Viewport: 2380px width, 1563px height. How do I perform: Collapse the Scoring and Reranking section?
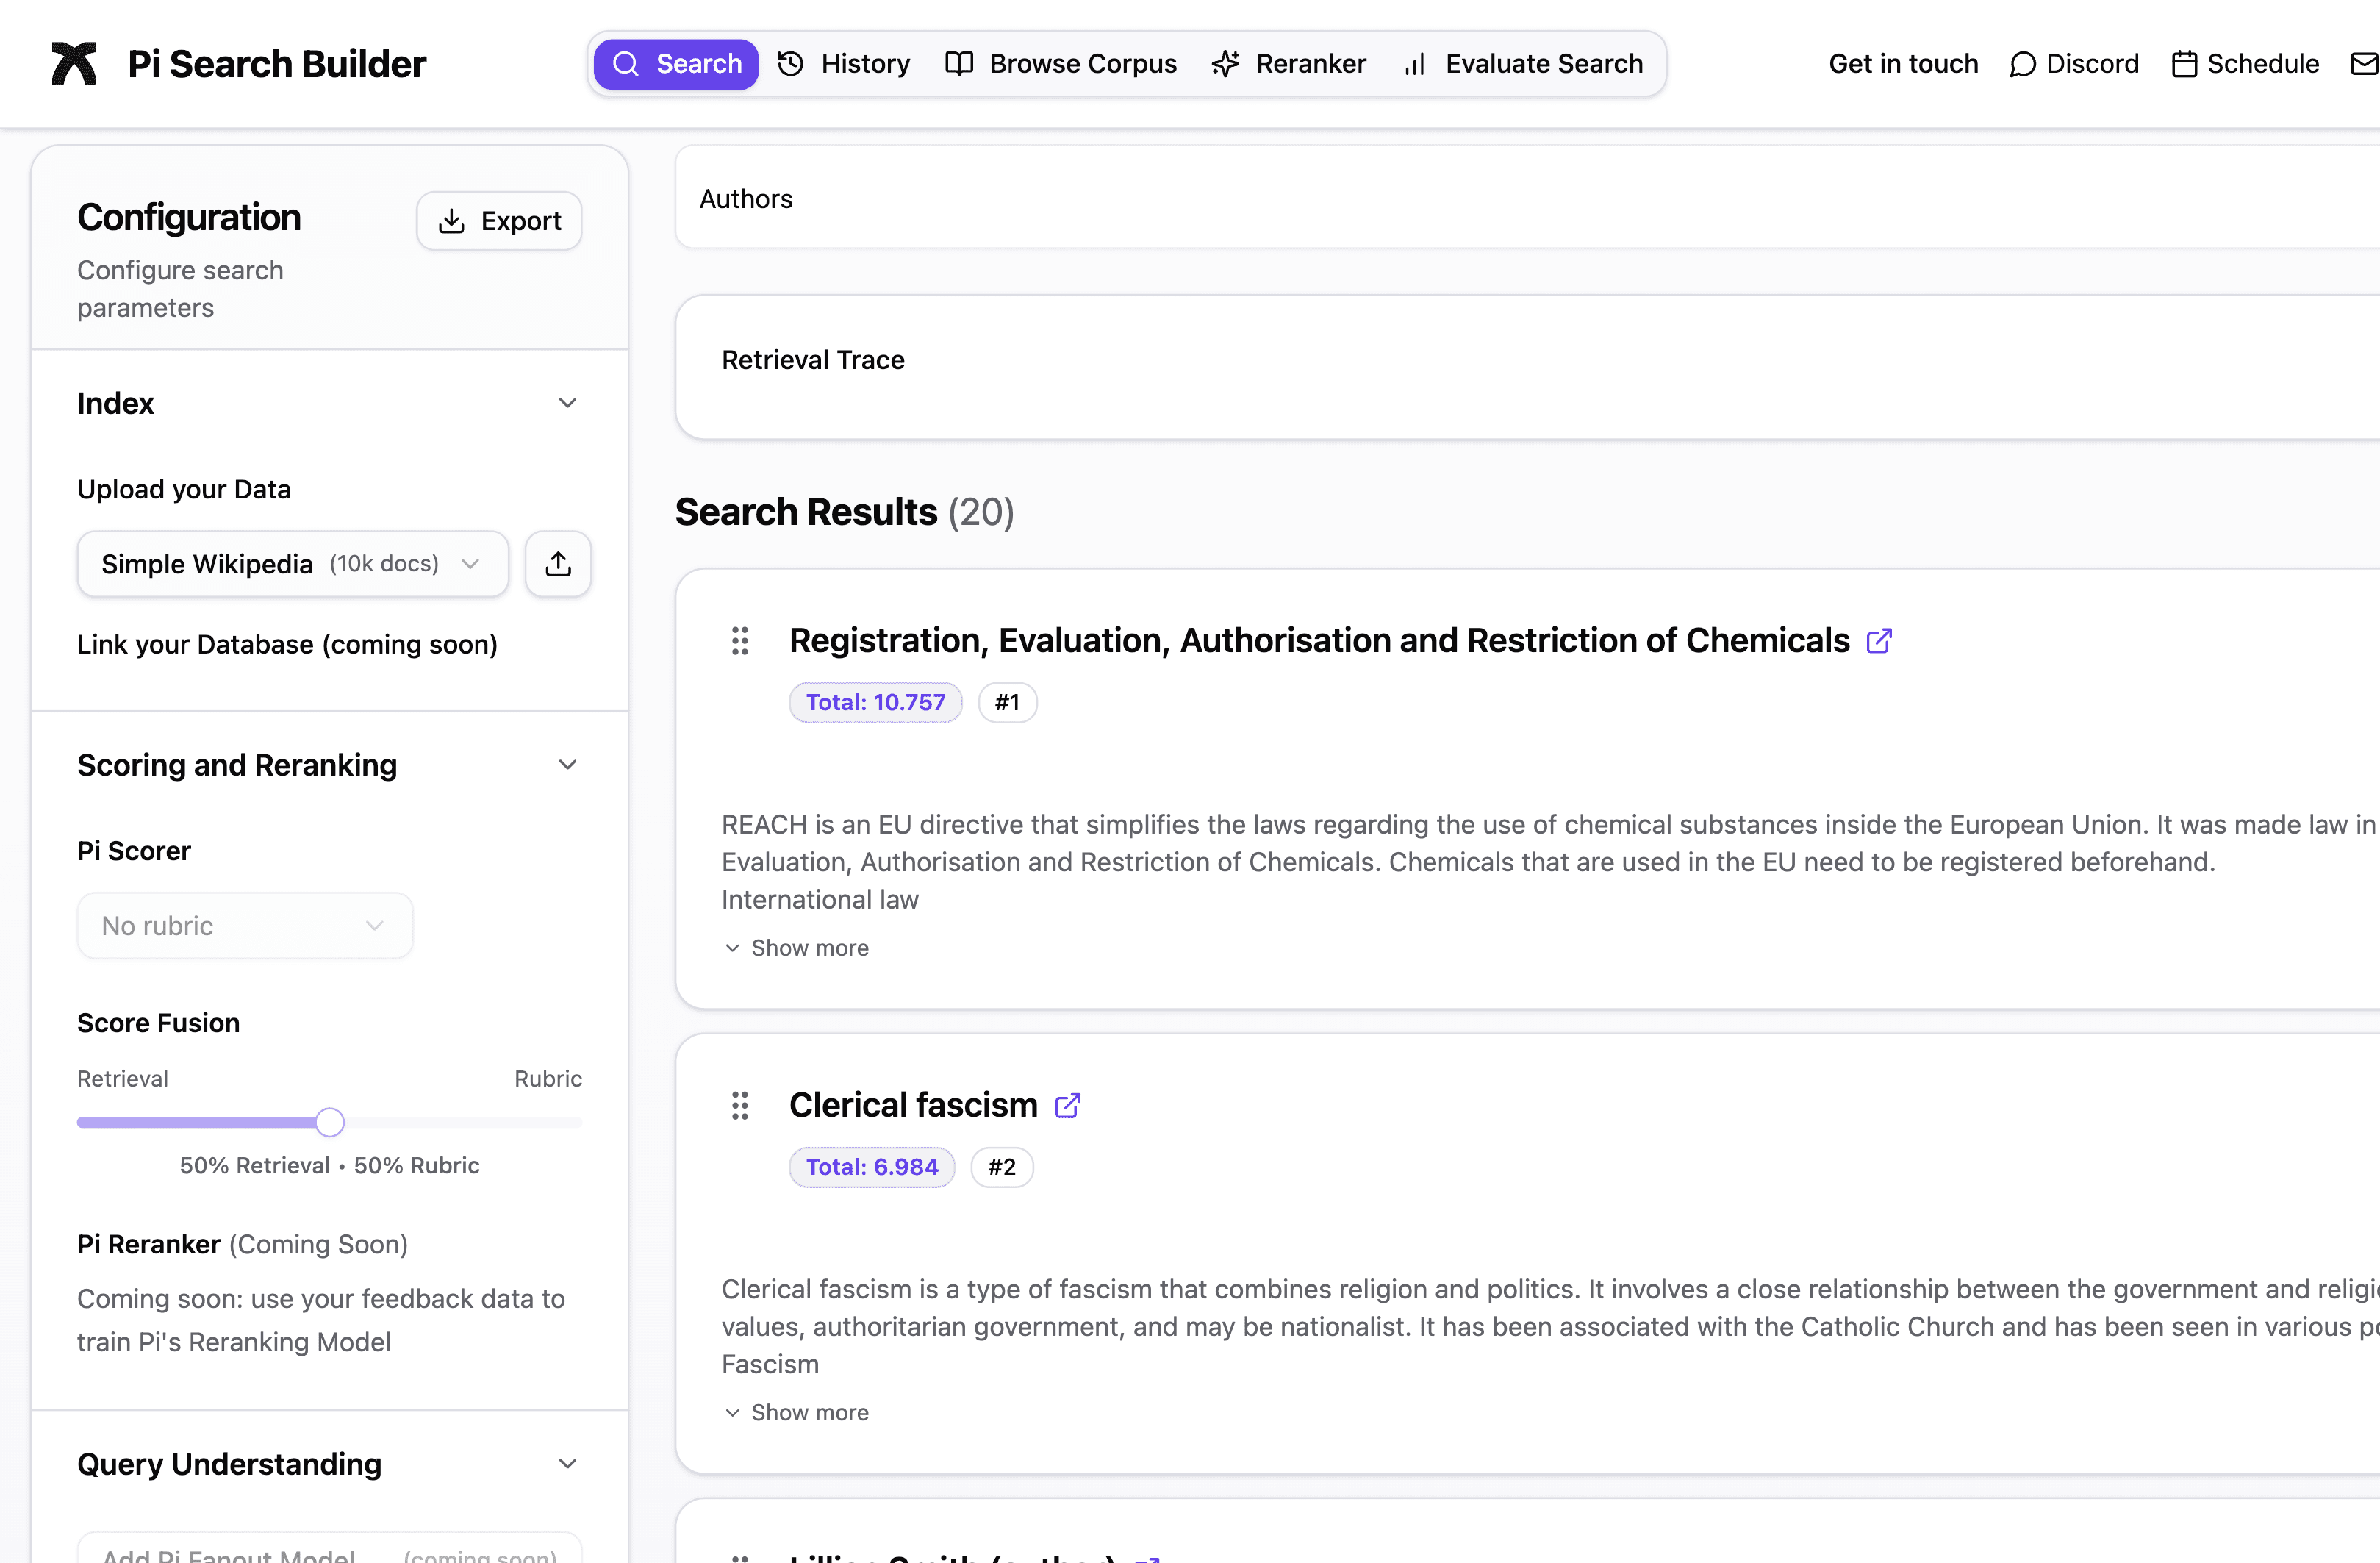(x=567, y=765)
